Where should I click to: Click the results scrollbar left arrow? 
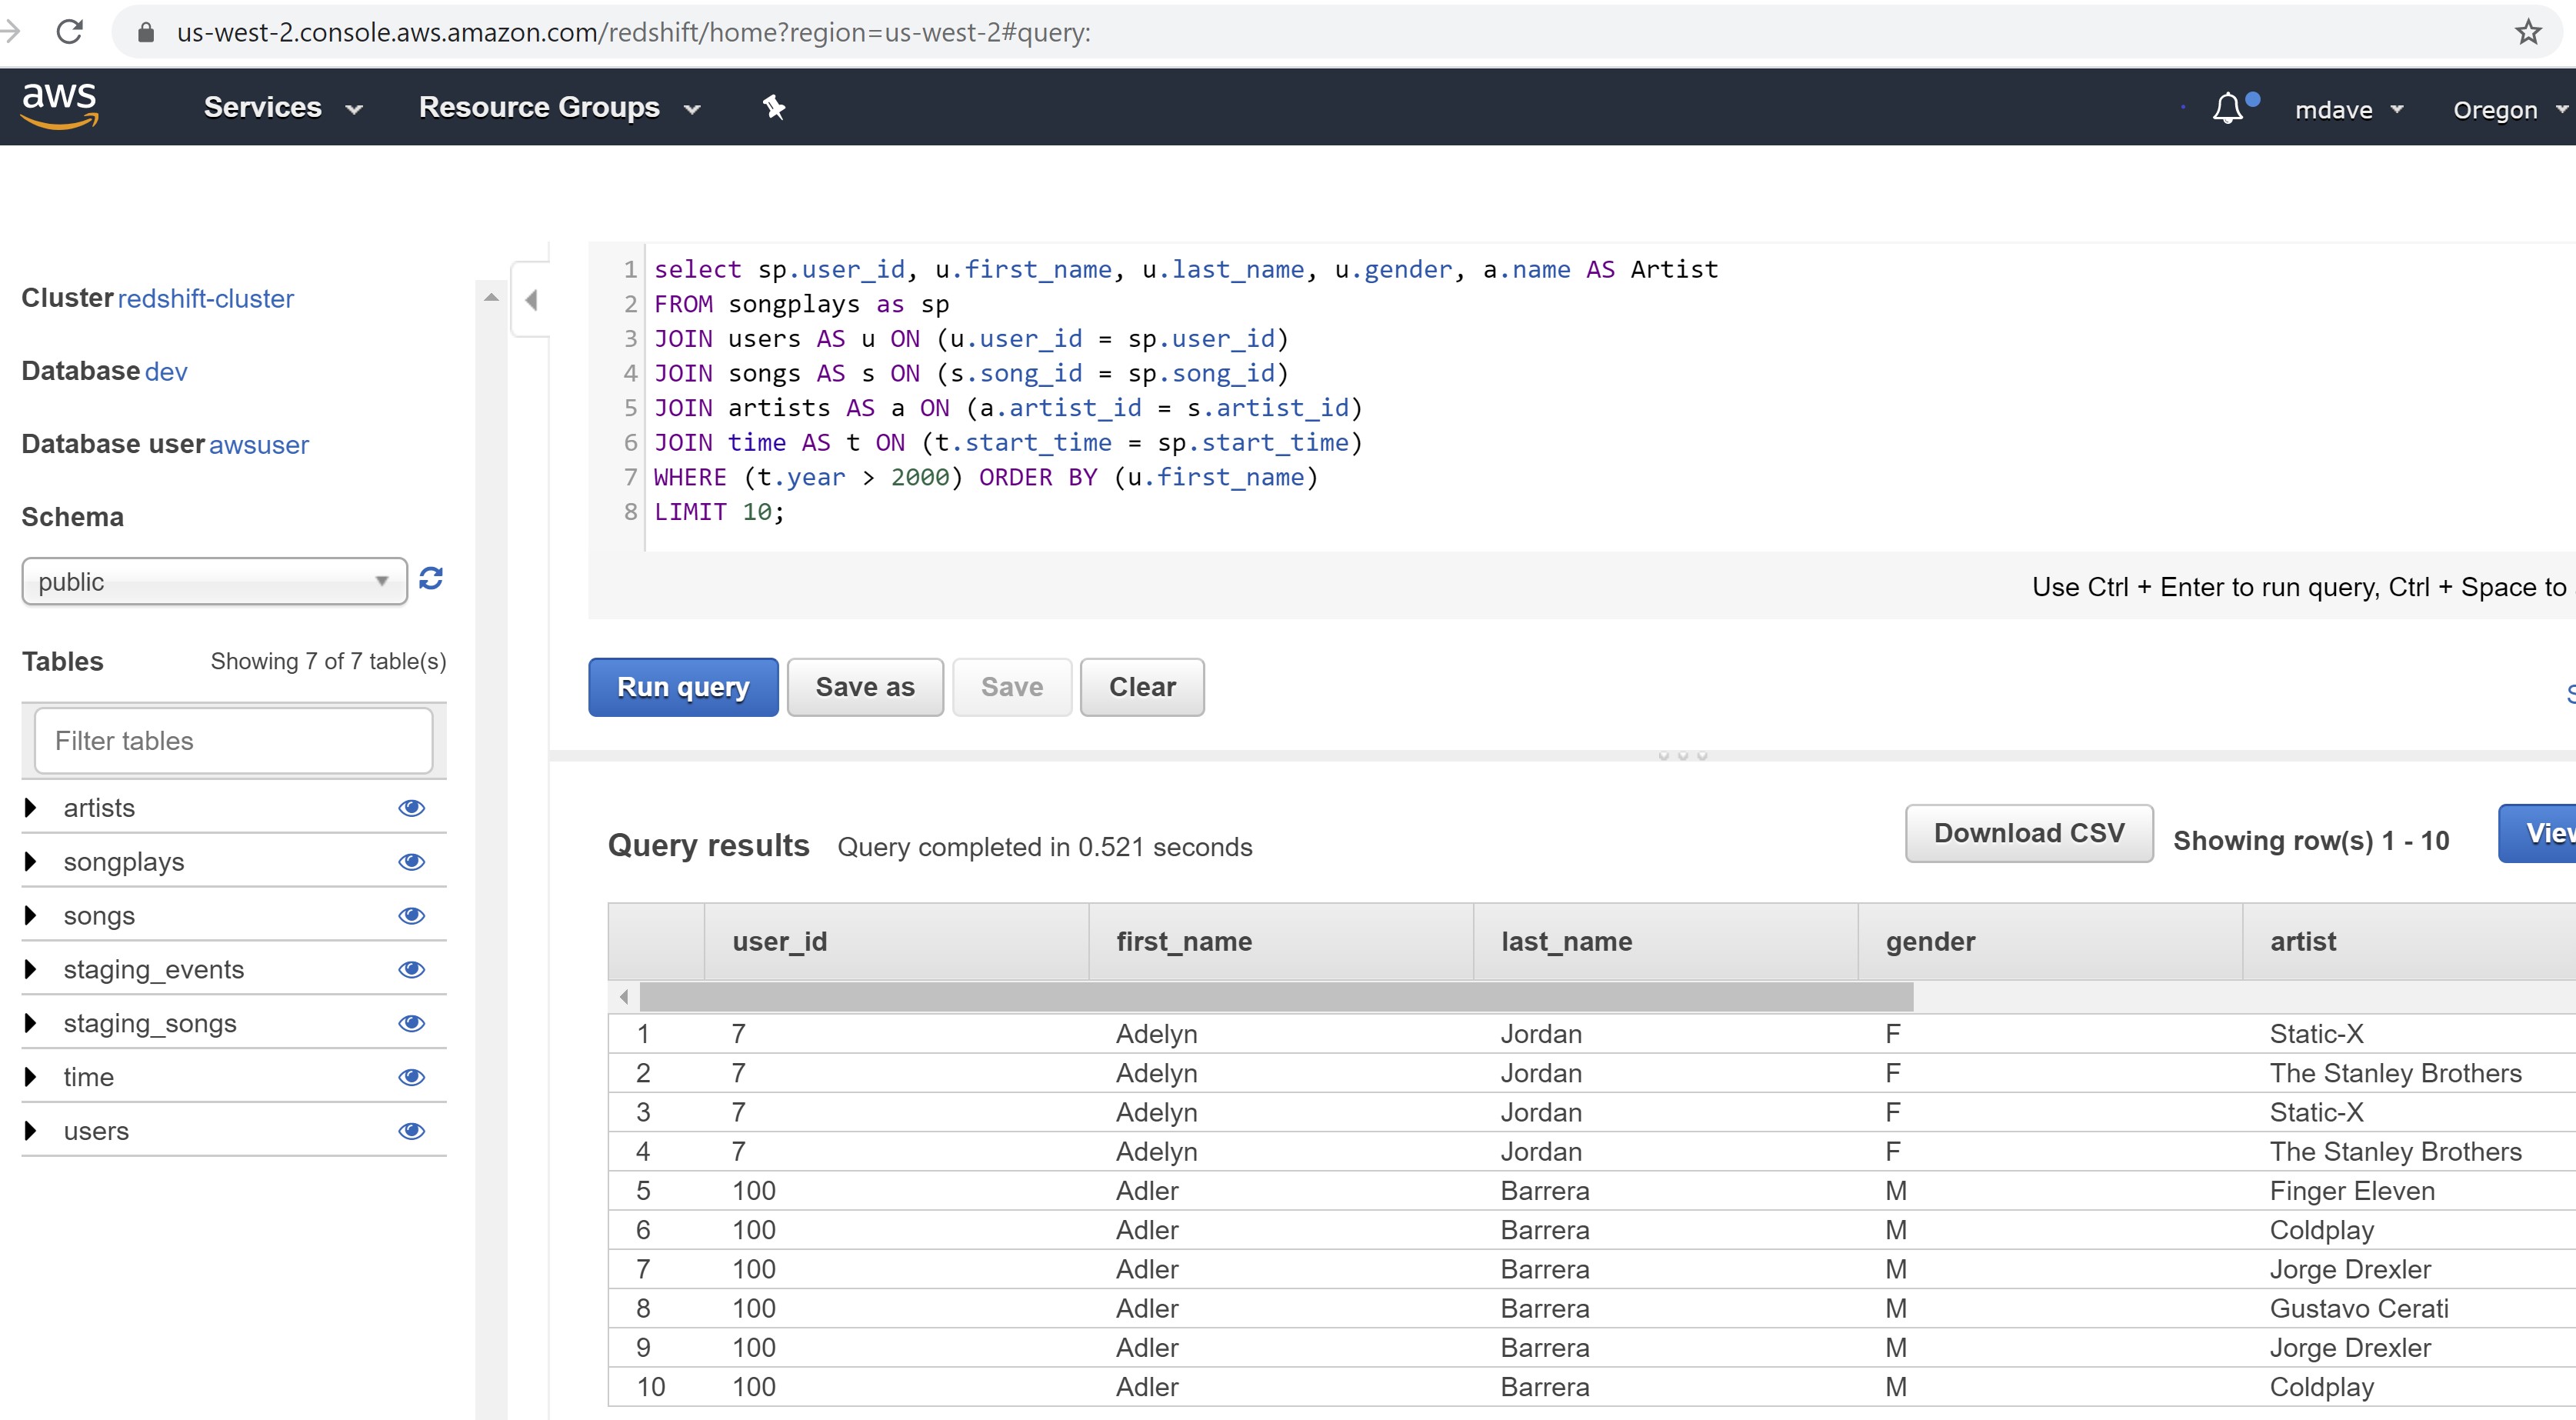pos(624,996)
